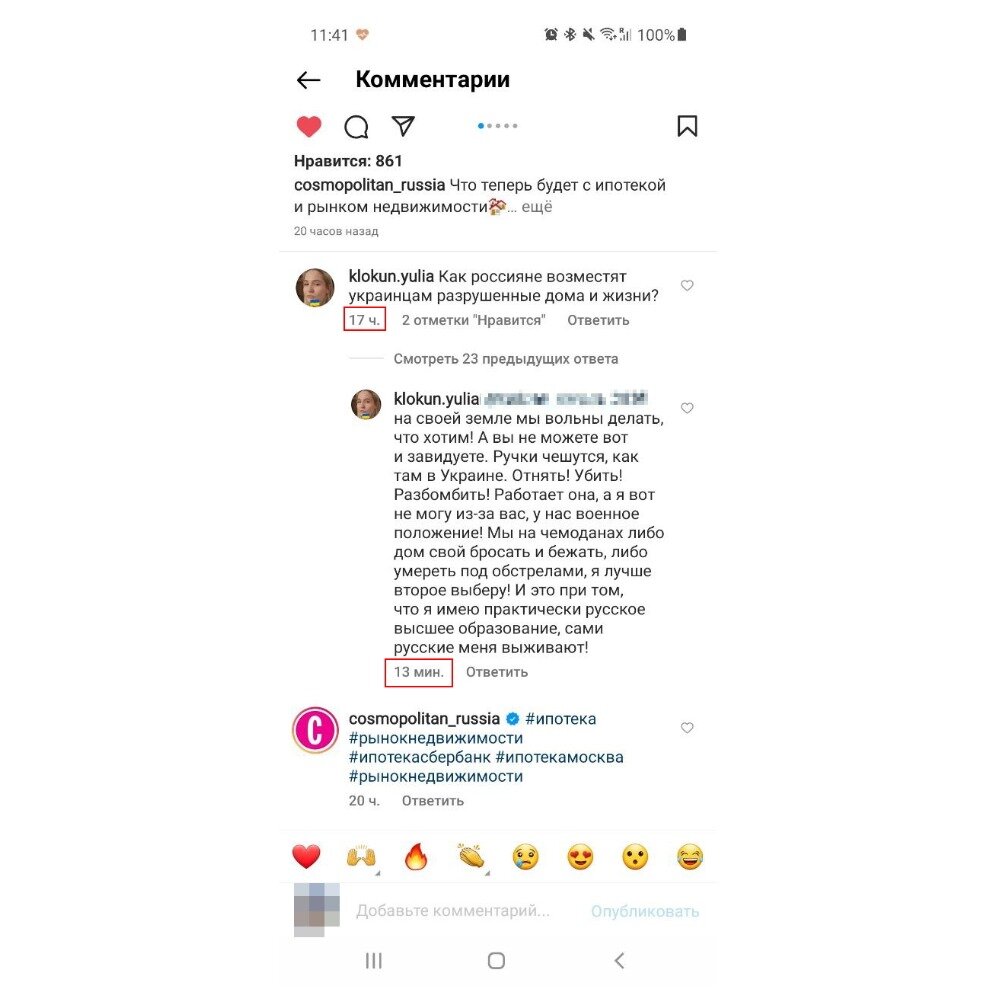Open Android recent apps navigation button
The image size is (1000, 1000).
pos(374,960)
